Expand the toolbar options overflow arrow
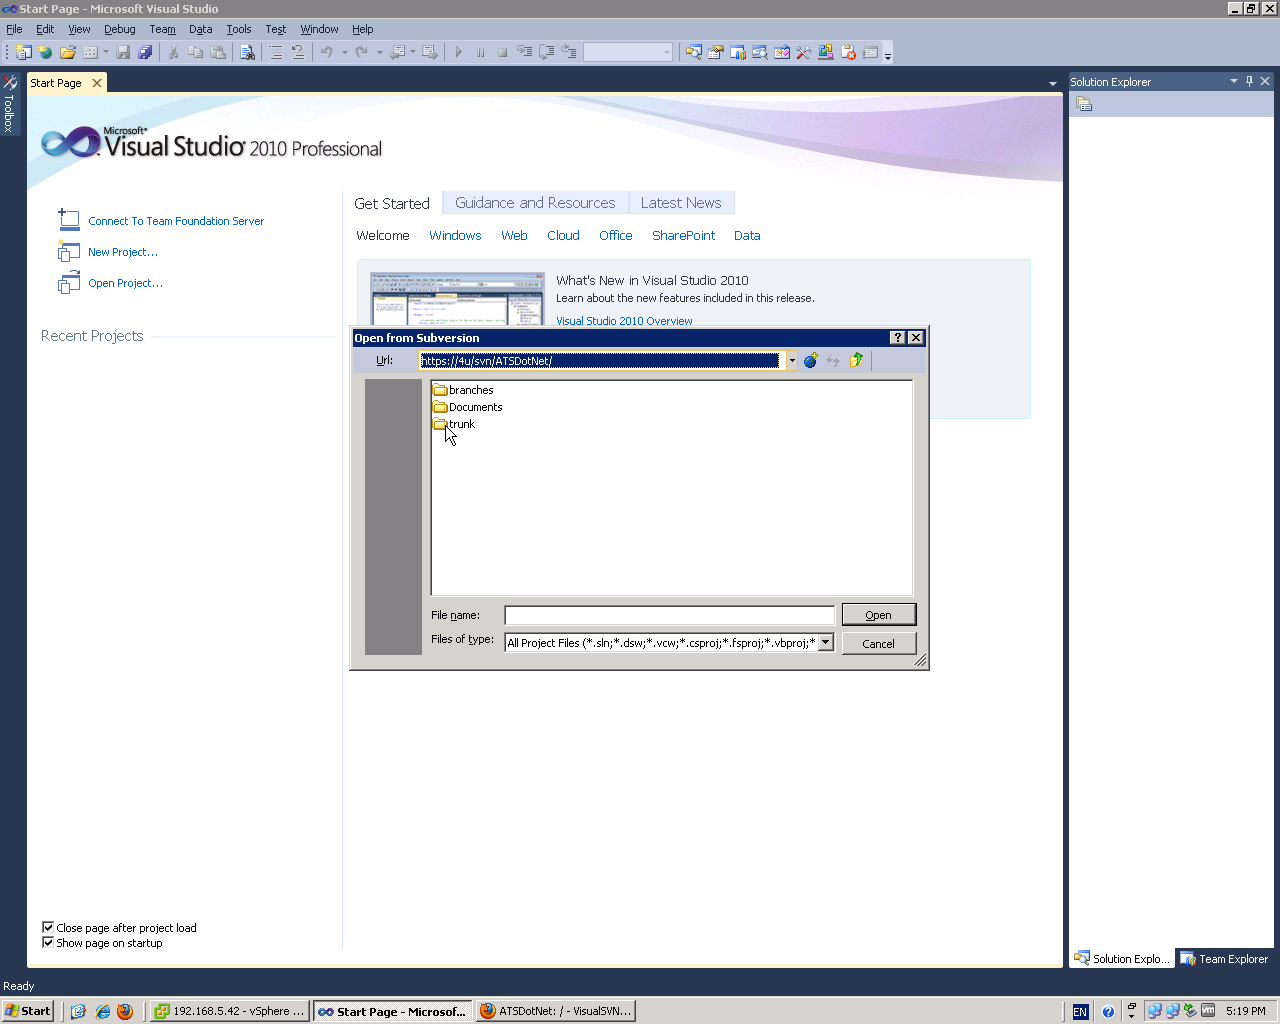This screenshot has height=1024, width=1280. coord(888,54)
